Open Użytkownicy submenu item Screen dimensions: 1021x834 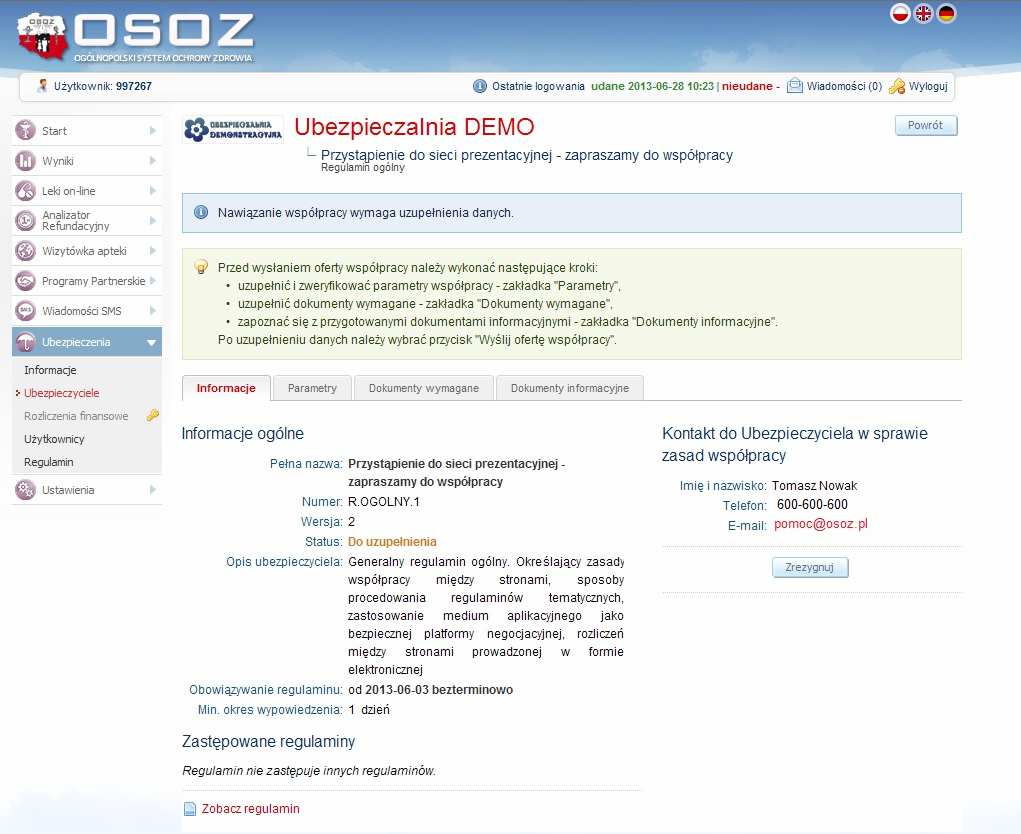54,439
